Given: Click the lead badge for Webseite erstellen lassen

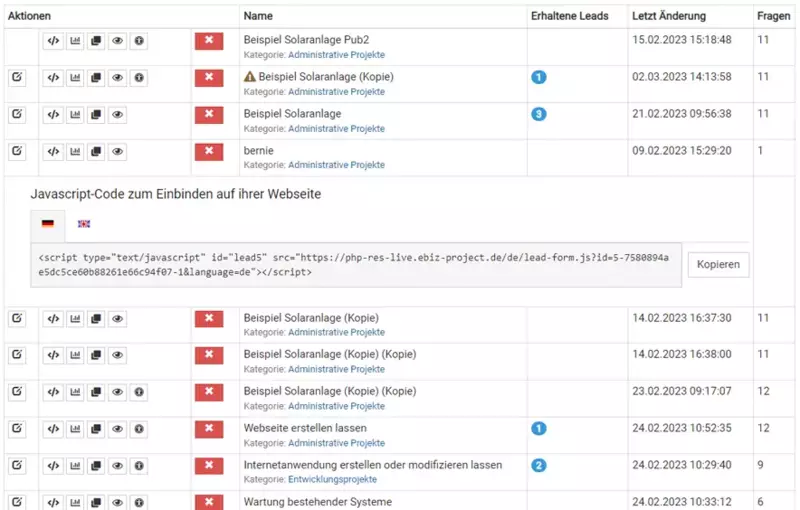Looking at the screenshot, I should point(539,428).
